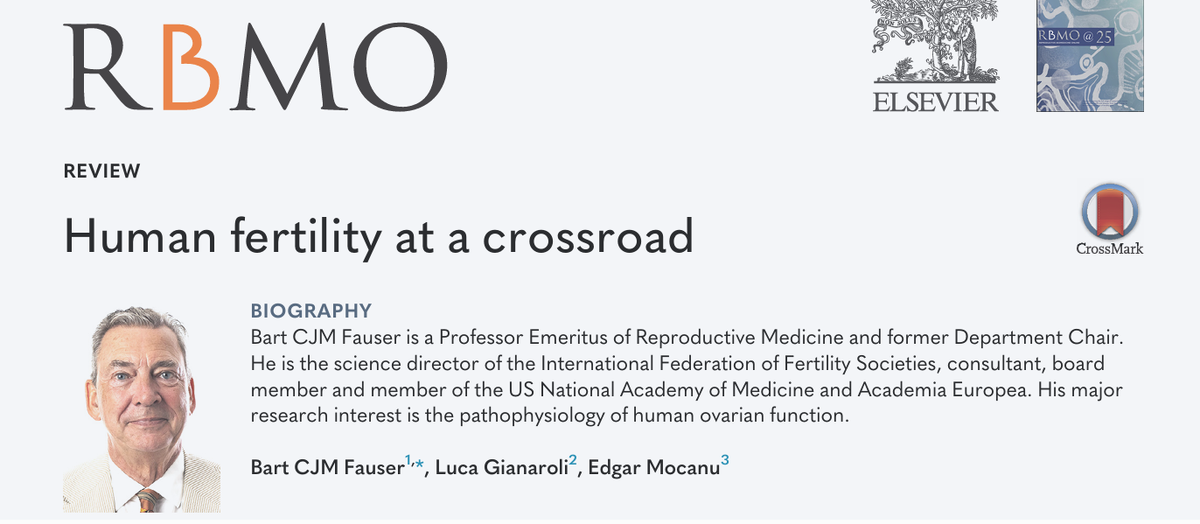This screenshot has height=524, width=1200.
Task: Click the ELSEVIER wordmark text
Action: point(935,101)
